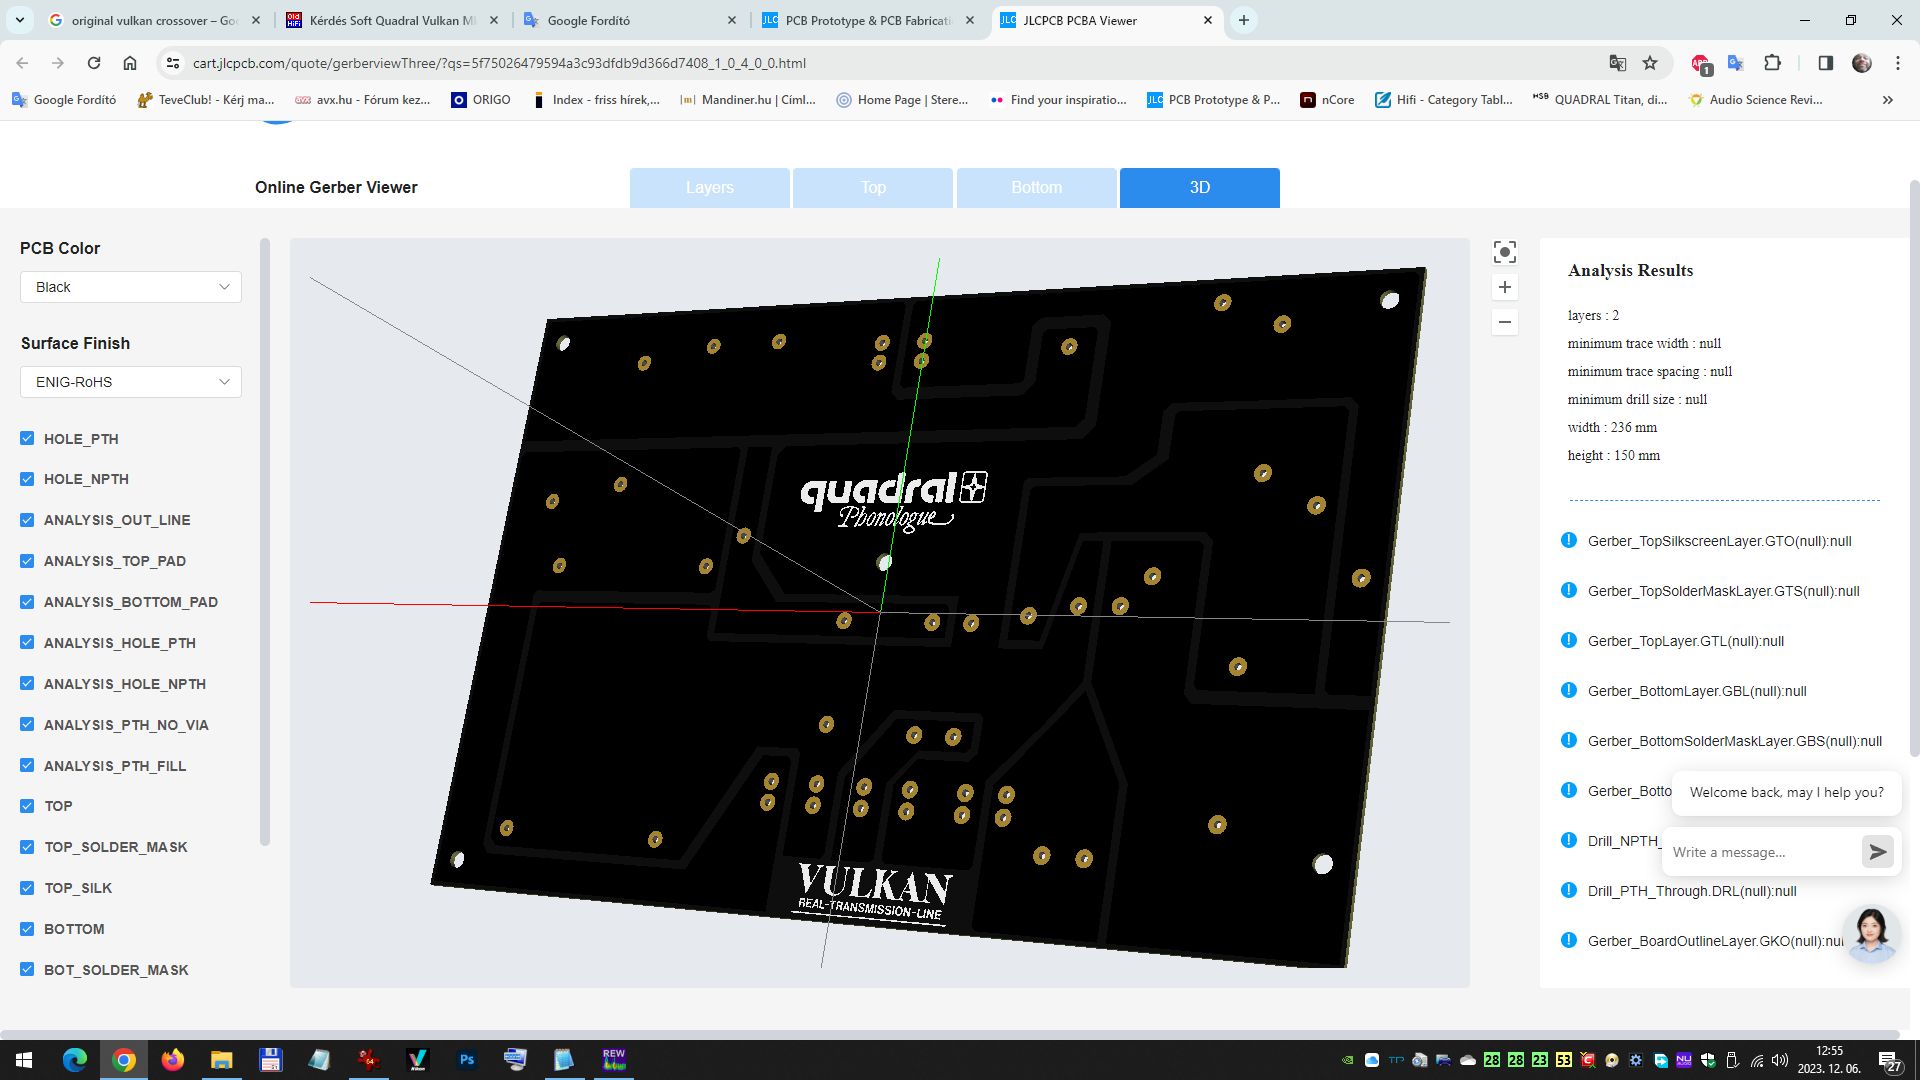Zoom out the 3D view with minus
1920x1080 pixels.
click(x=1504, y=322)
